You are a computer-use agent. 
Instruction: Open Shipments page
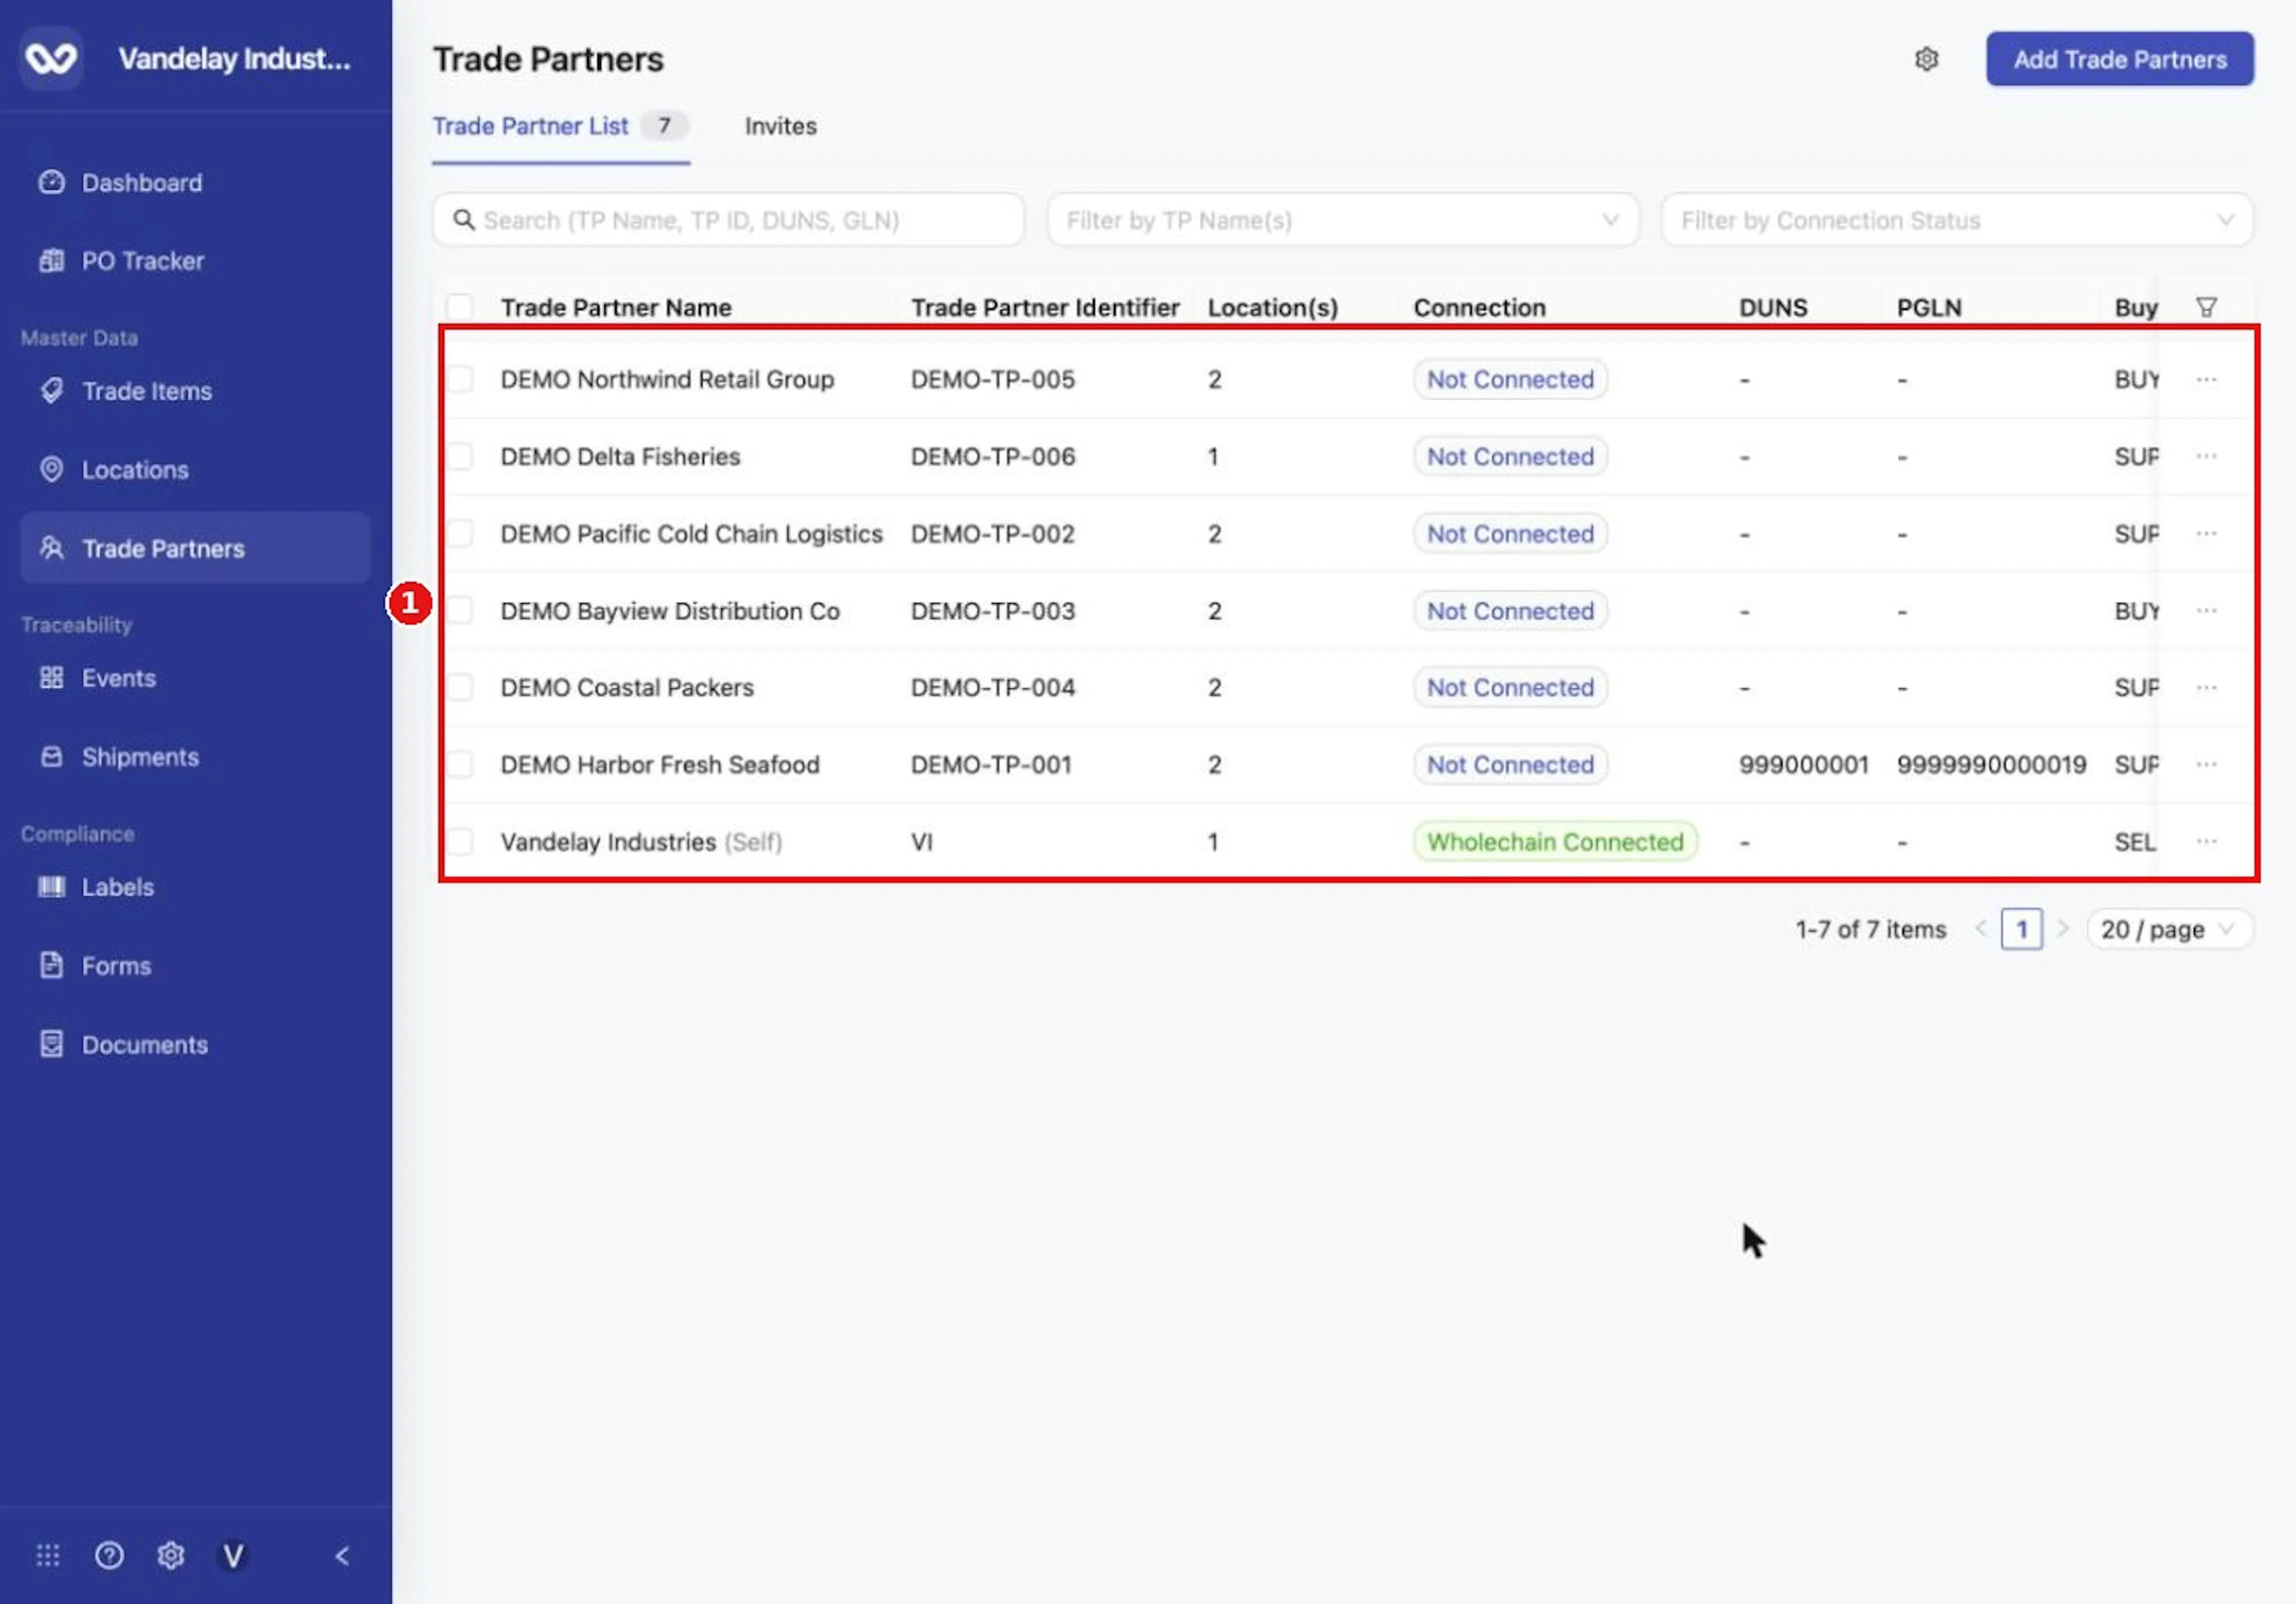click(x=194, y=757)
